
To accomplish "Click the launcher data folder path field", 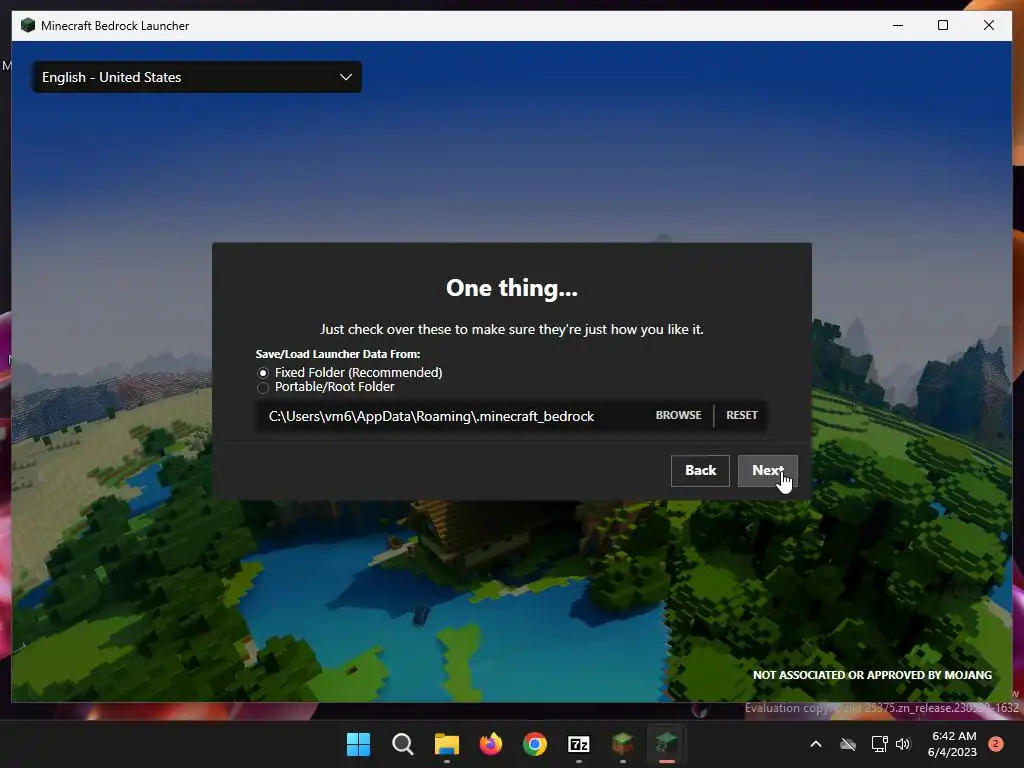I will click(x=451, y=416).
